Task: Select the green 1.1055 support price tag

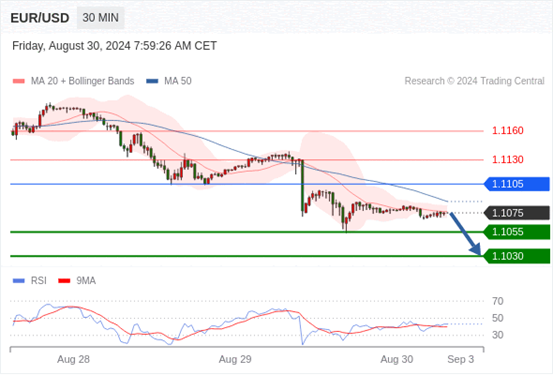Action: [517, 232]
